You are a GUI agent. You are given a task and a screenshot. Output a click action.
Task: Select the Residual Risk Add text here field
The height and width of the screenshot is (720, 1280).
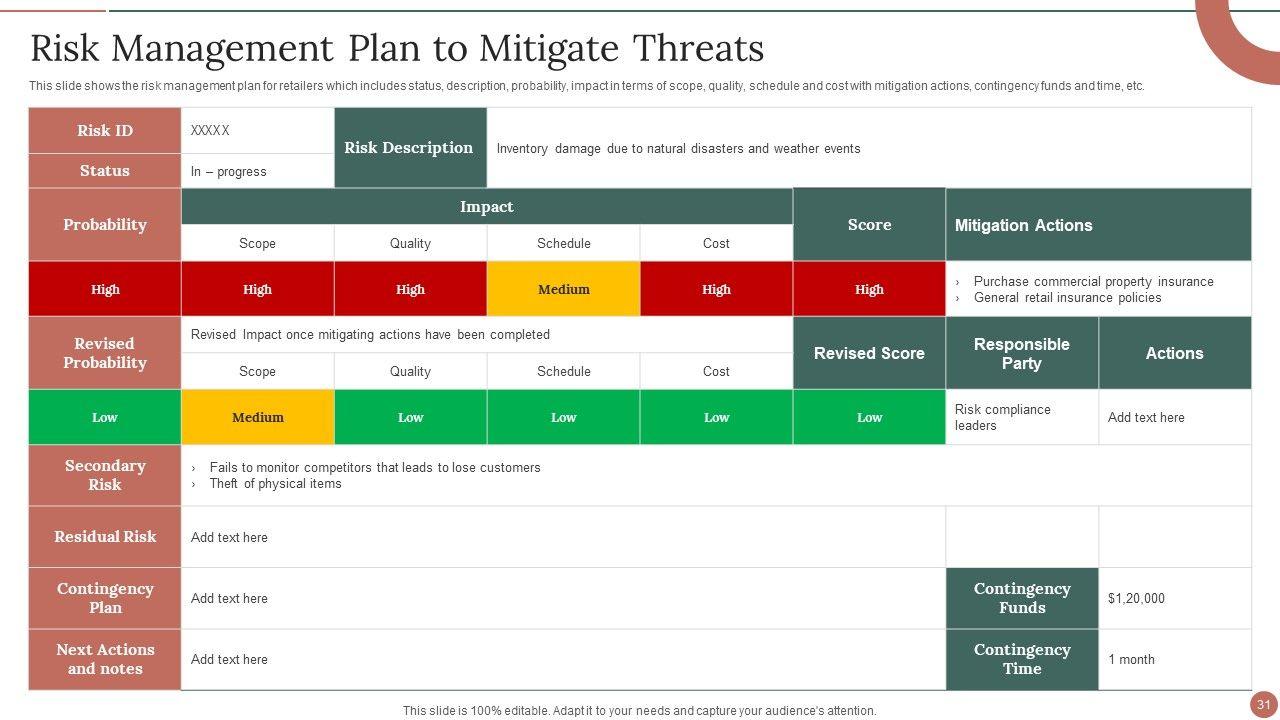point(563,537)
